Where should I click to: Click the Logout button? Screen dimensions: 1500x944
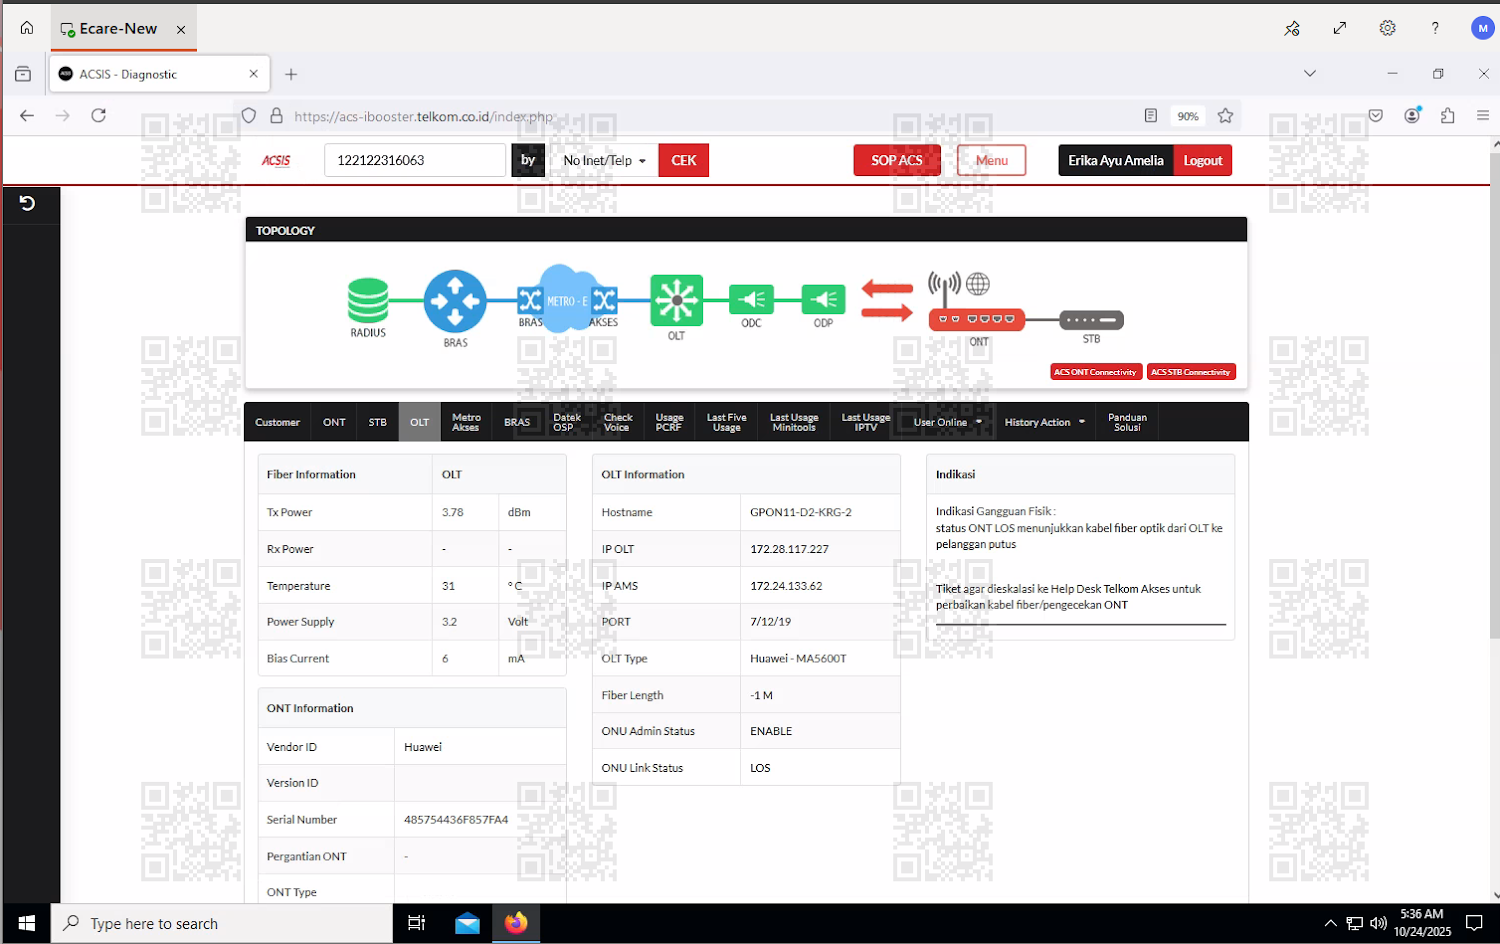click(x=1203, y=160)
